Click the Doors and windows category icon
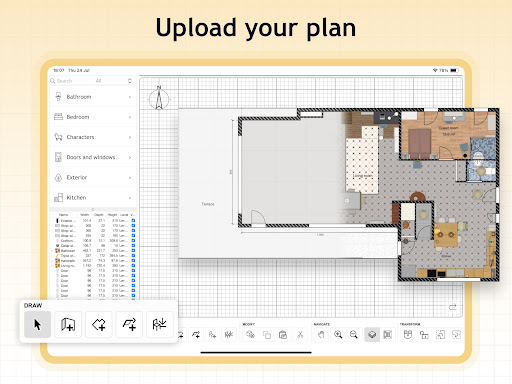 click(58, 157)
